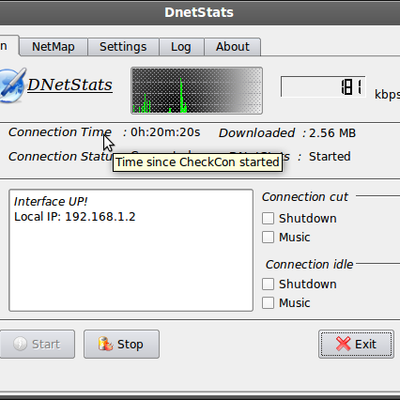400x400 pixels.
Task: Open the Log tab
Action: (181, 47)
